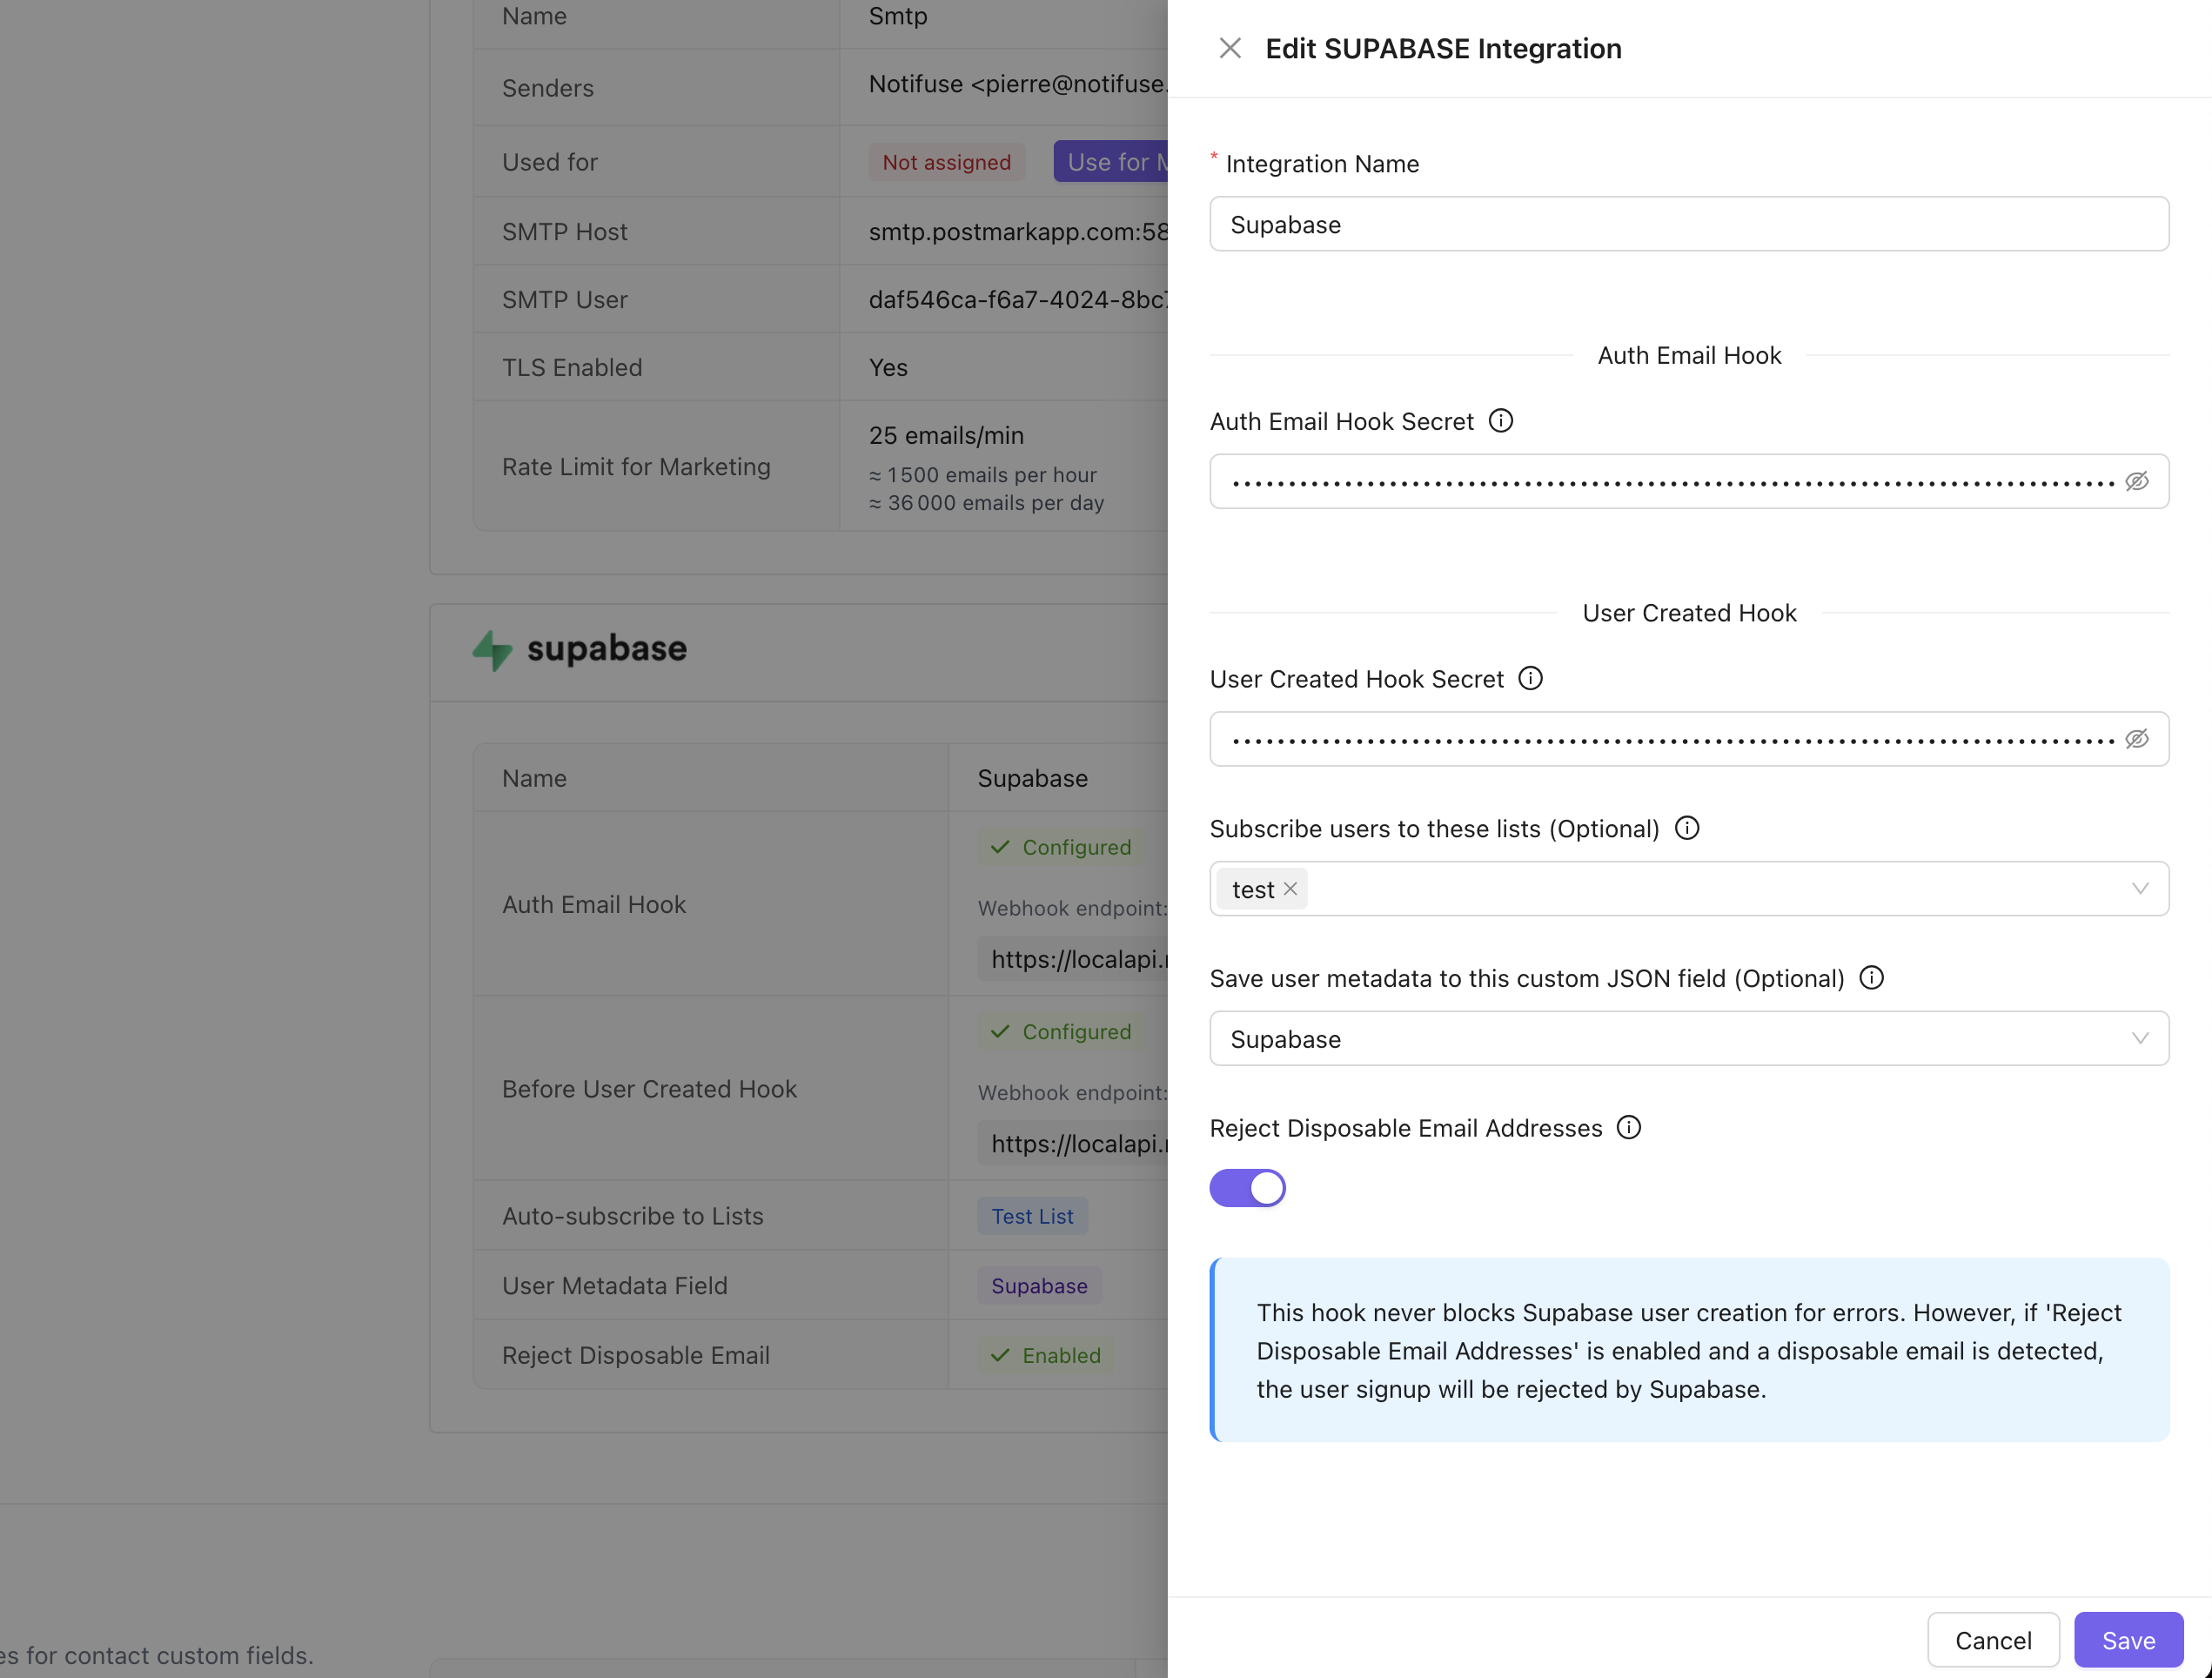Expand the custom JSON field dropdown showing Supabase
2212x1678 pixels.
tap(2140, 1038)
